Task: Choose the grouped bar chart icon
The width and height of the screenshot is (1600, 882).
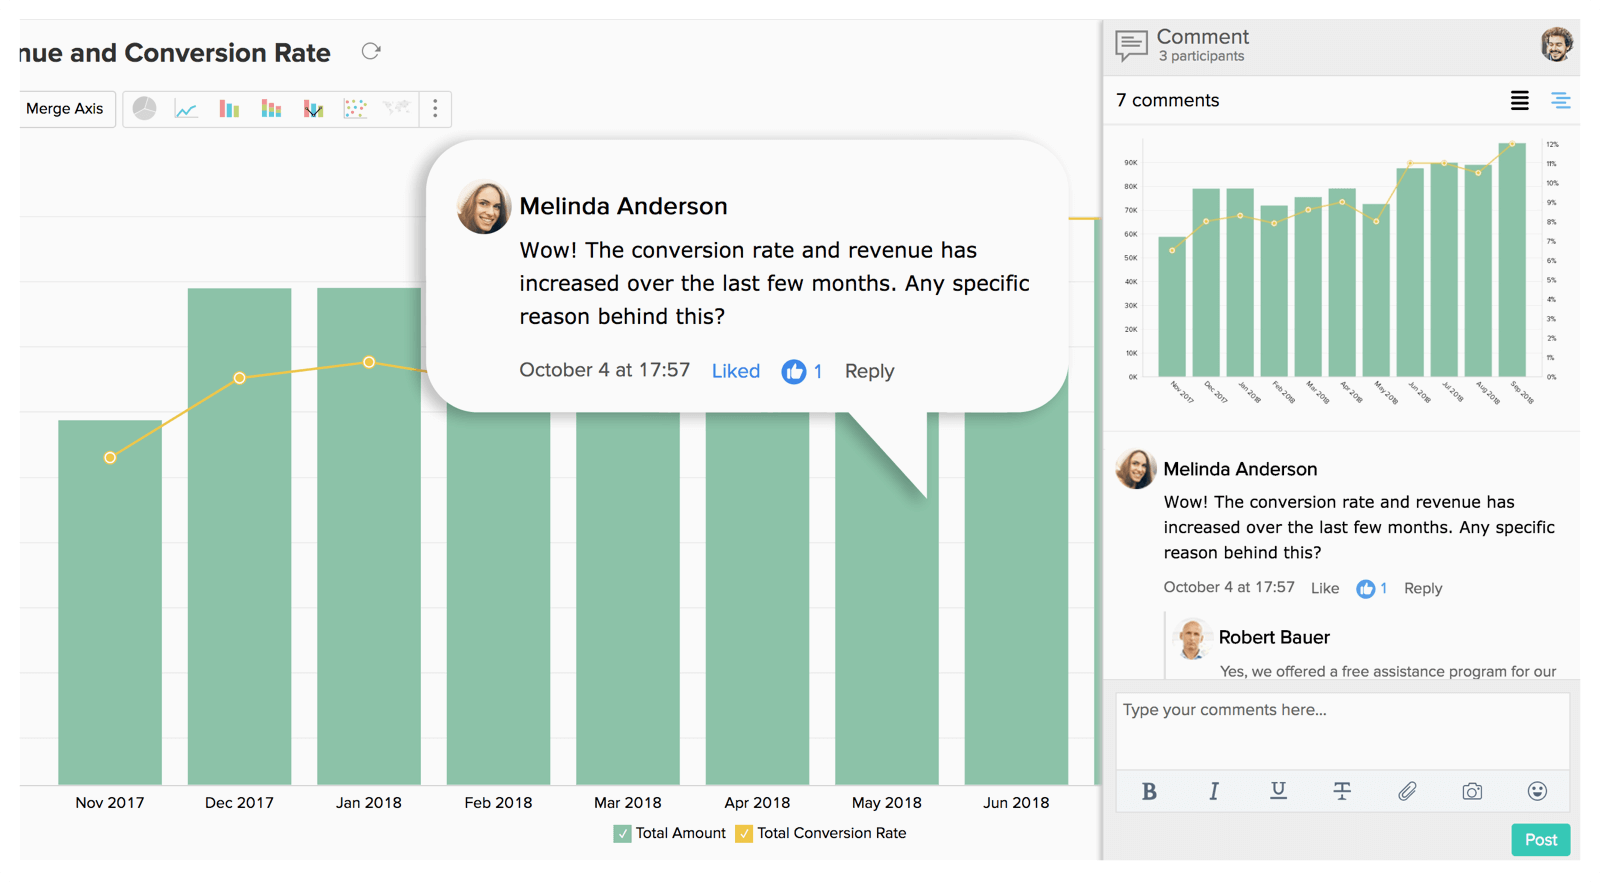Action: (x=229, y=109)
